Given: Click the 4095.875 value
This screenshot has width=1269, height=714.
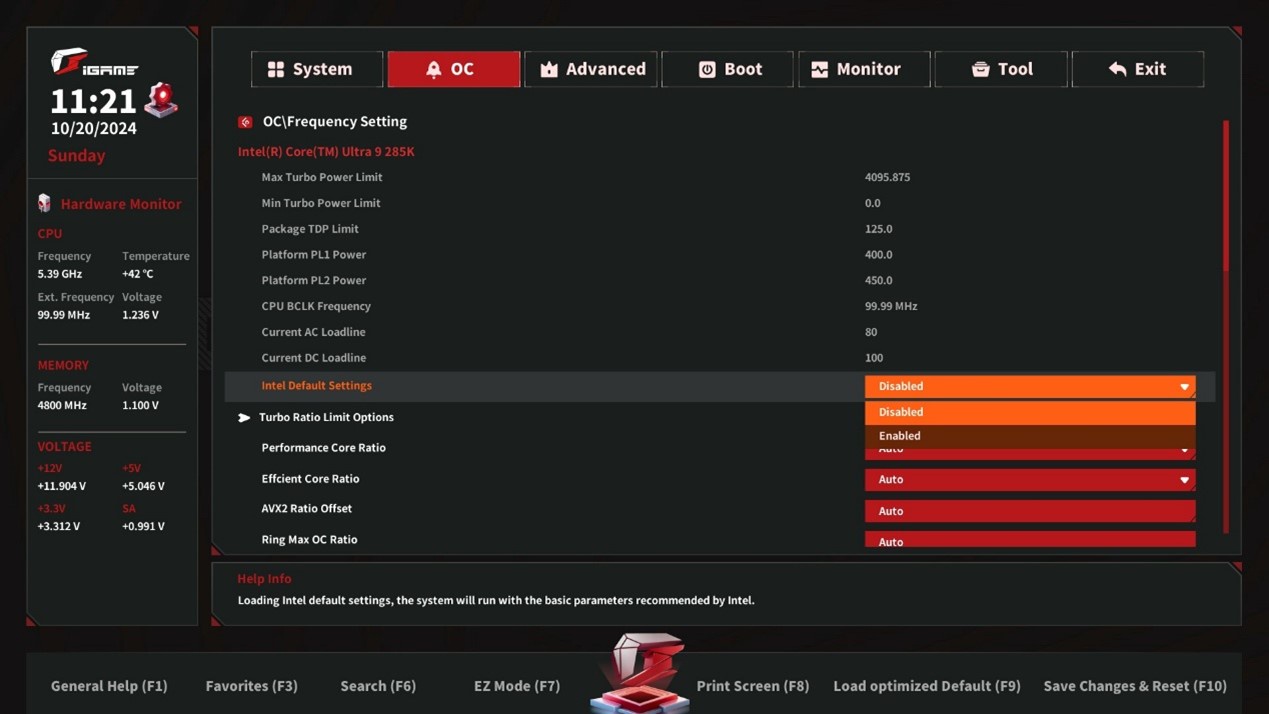Looking at the screenshot, I should click(x=888, y=177).
